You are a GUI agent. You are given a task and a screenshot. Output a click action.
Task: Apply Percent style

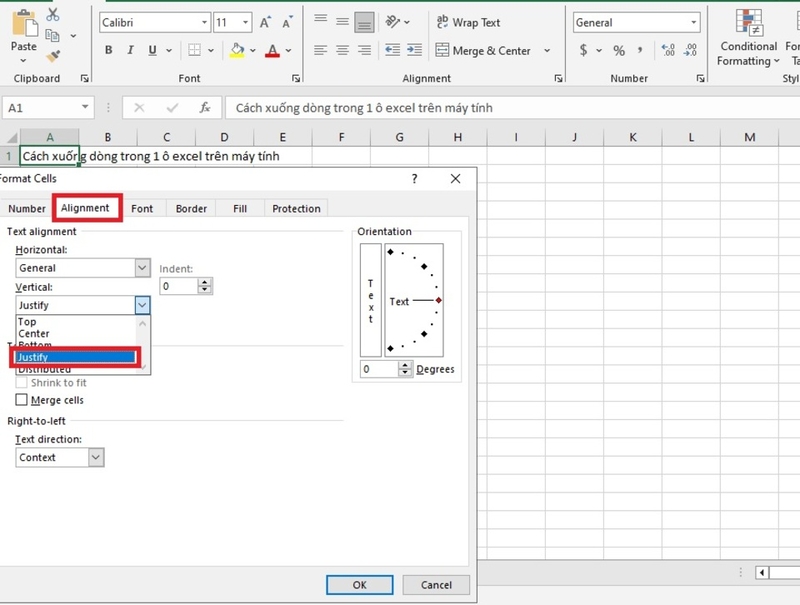click(619, 51)
